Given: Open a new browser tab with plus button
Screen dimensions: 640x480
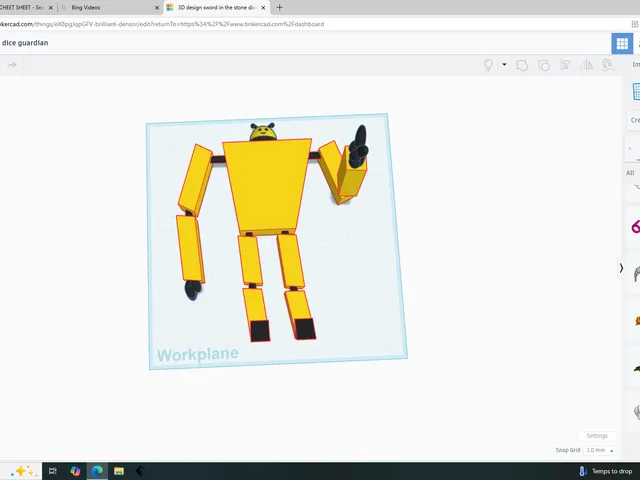Looking at the screenshot, I should (280, 7).
